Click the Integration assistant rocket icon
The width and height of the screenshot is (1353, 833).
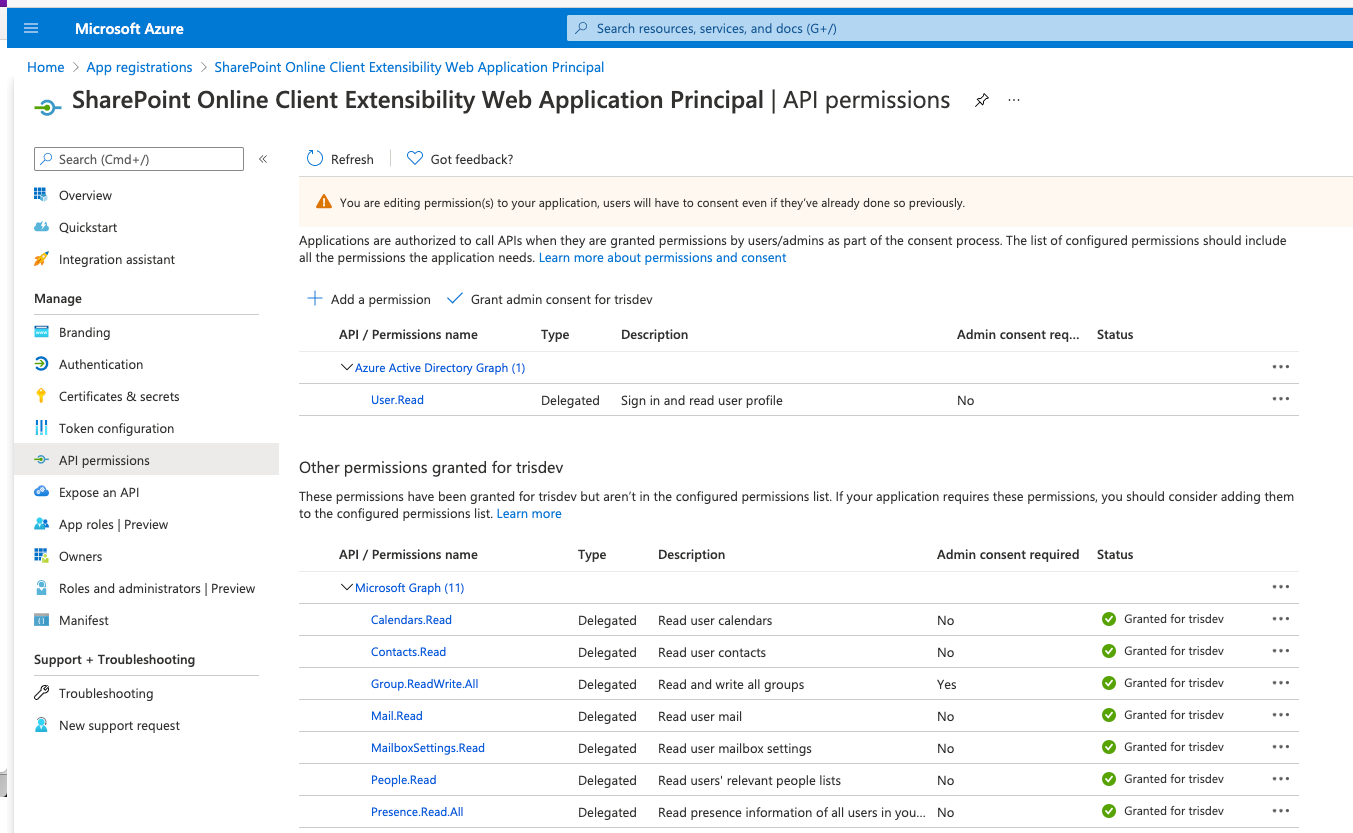[41, 259]
